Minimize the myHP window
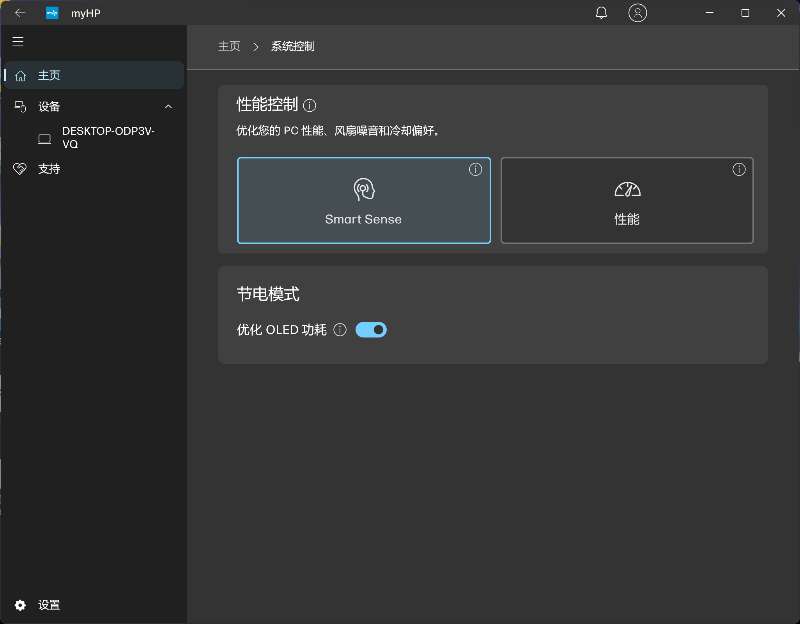The height and width of the screenshot is (624, 800). pos(709,13)
